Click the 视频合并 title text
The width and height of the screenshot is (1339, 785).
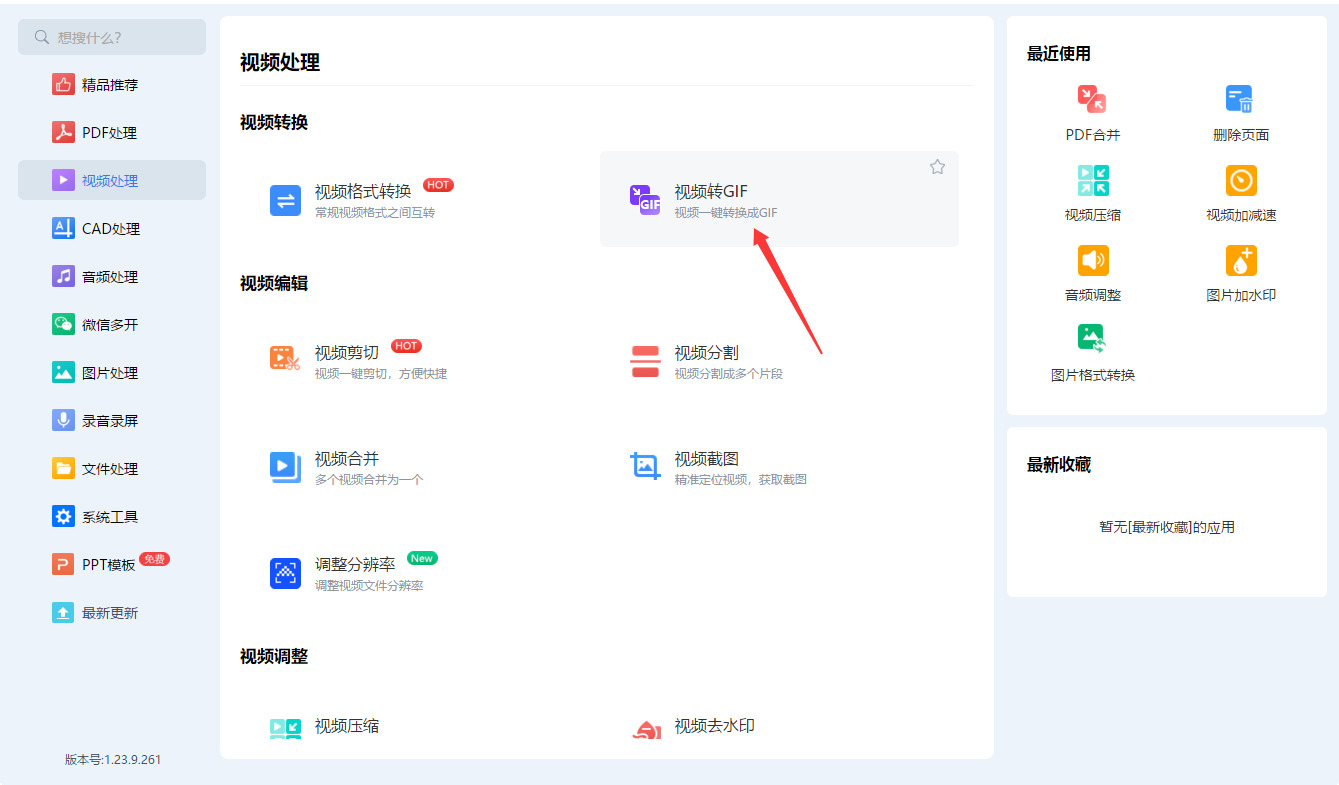click(x=347, y=459)
